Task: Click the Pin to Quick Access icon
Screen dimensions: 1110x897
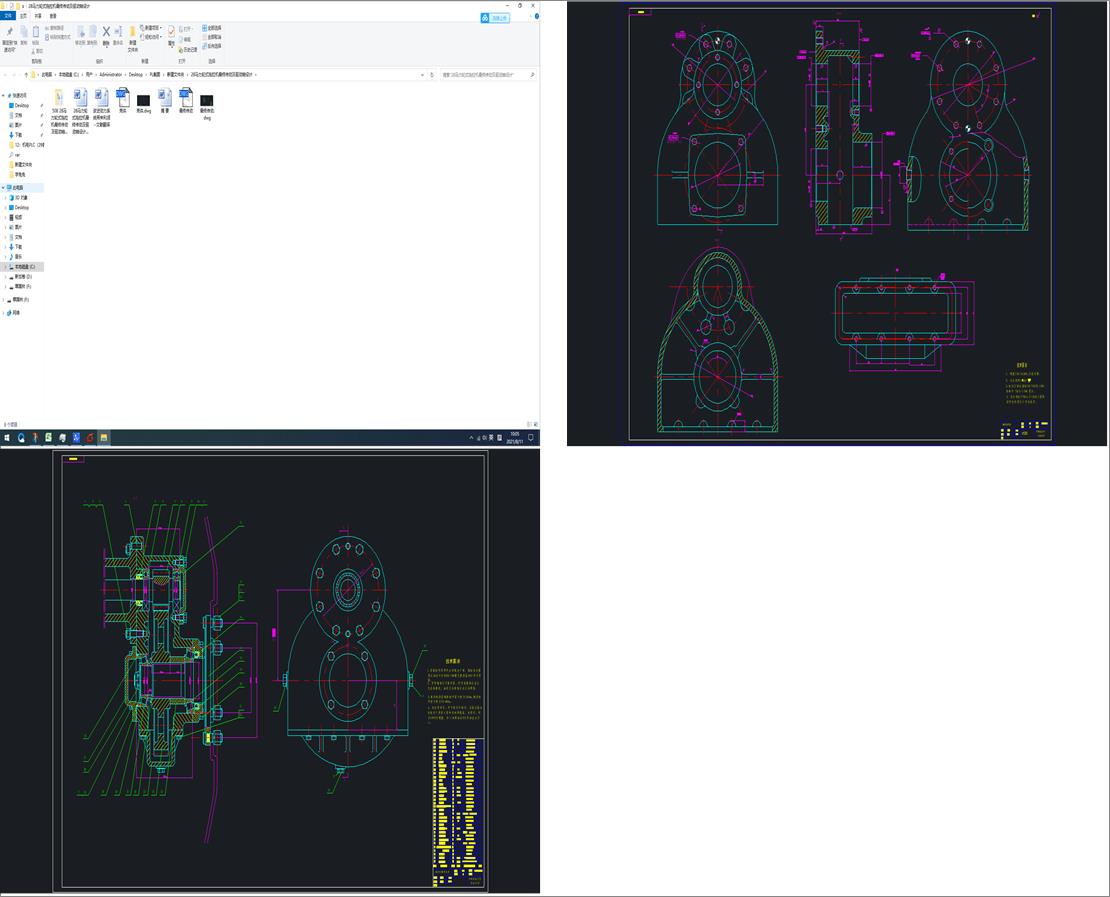Action: 9,34
